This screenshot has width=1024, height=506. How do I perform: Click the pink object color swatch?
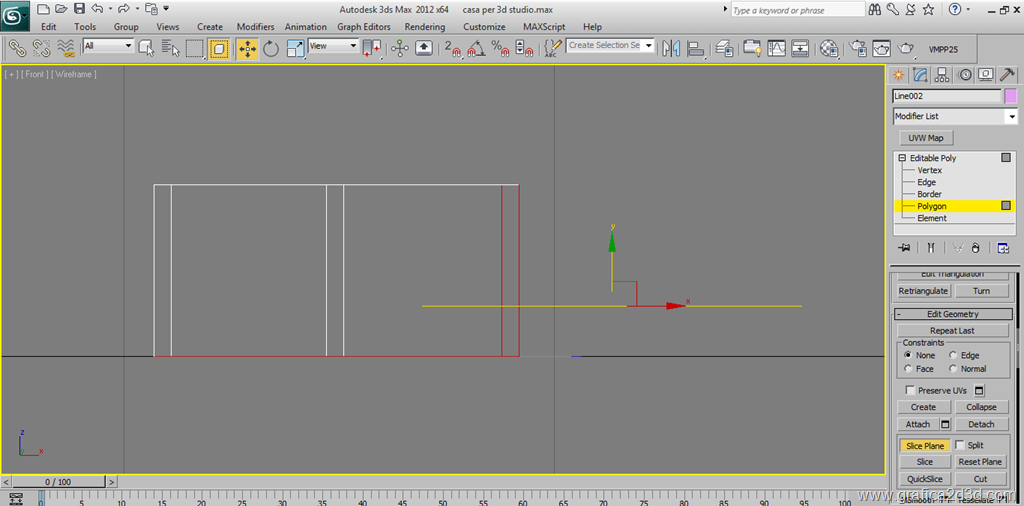pos(1011,96)
